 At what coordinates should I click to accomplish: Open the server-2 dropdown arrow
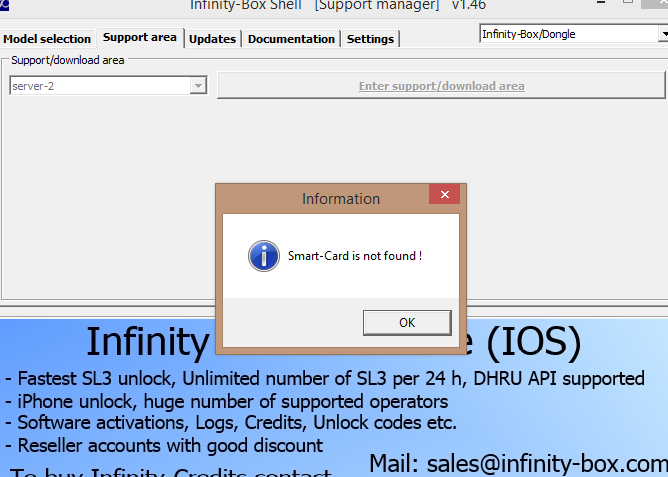(198, 86)
